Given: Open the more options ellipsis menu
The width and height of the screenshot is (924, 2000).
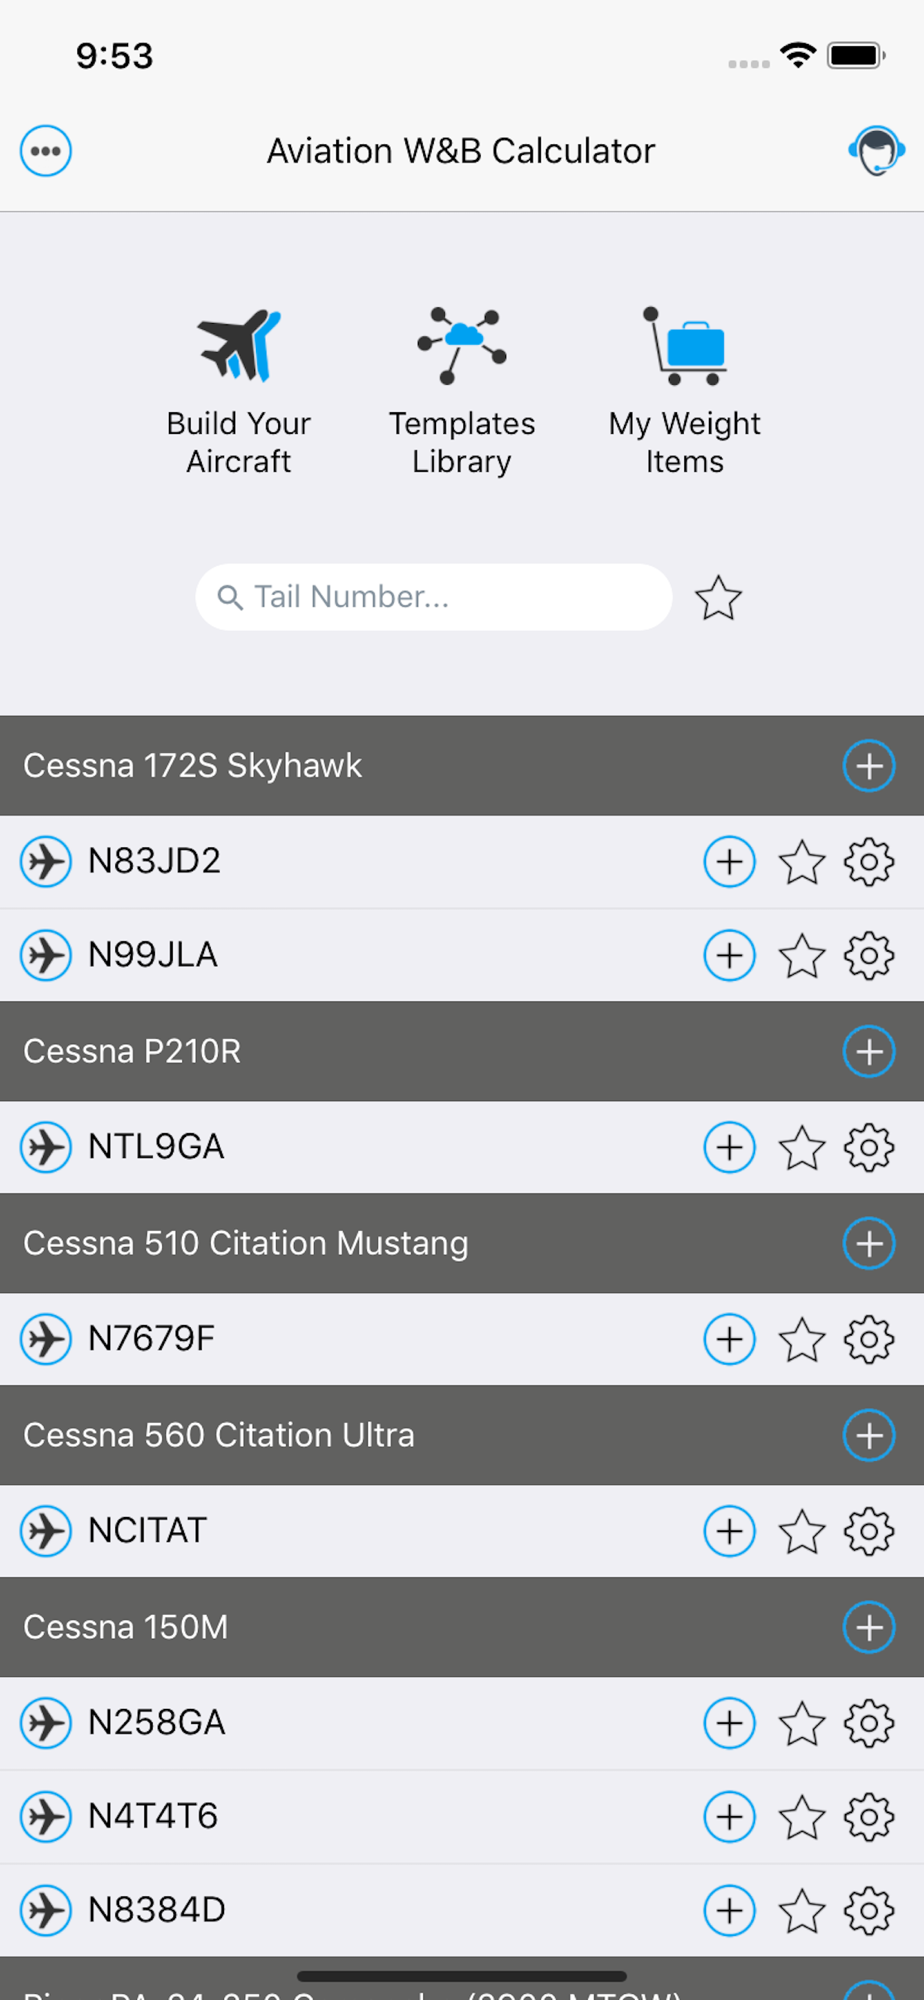Looking at the screenshot, I should (x=46, y=151).
